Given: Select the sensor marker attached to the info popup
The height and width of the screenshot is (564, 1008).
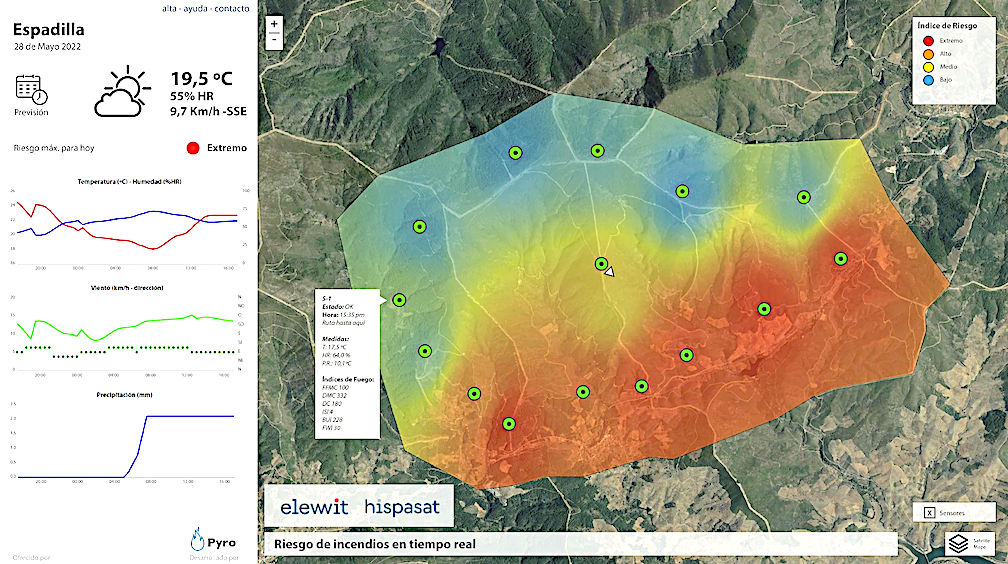Looking at the screenshot, I should (399, 299).
